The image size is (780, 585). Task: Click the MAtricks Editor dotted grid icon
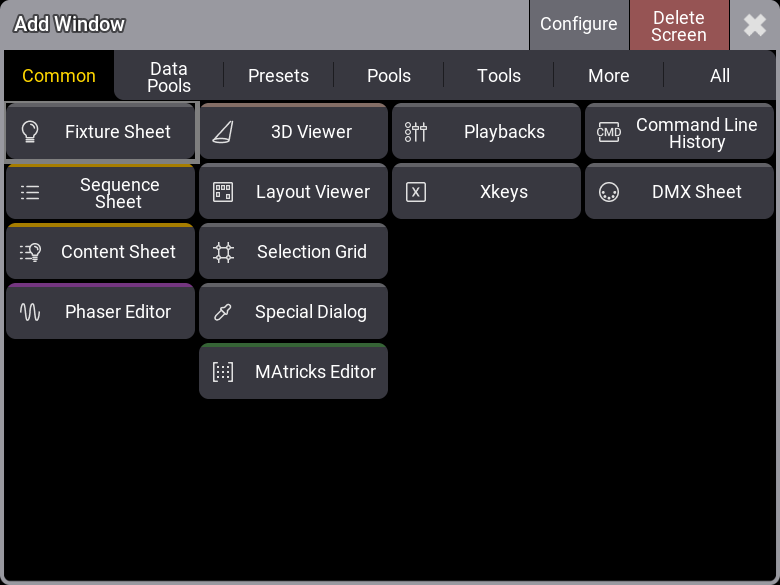(223, 372)
